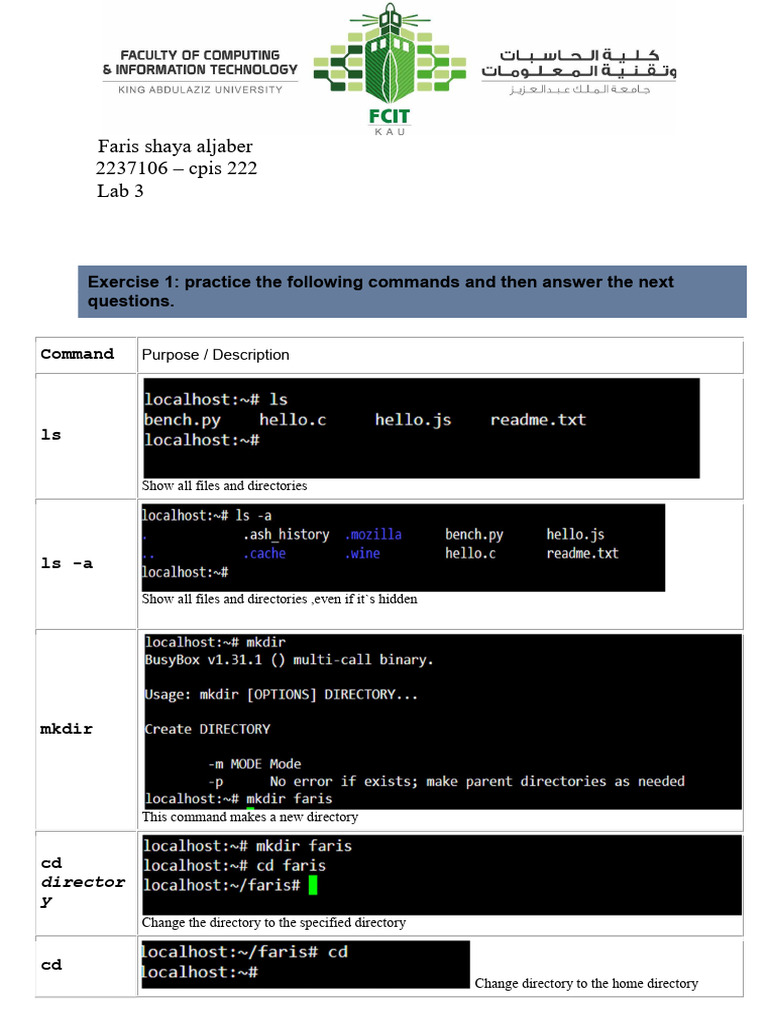Click caption 'Change the directory to the specified directory'
This screenshot has height=1024, width=768.
274,922
